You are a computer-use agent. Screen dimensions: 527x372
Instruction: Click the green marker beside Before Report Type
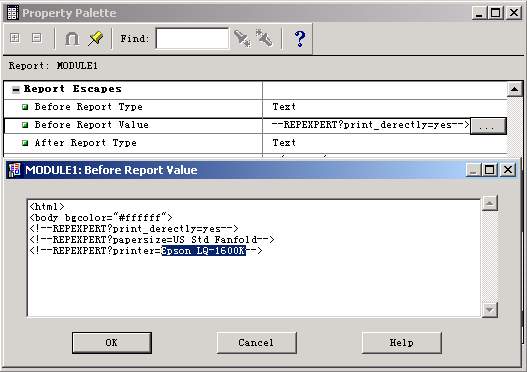(x=25, y=107)
